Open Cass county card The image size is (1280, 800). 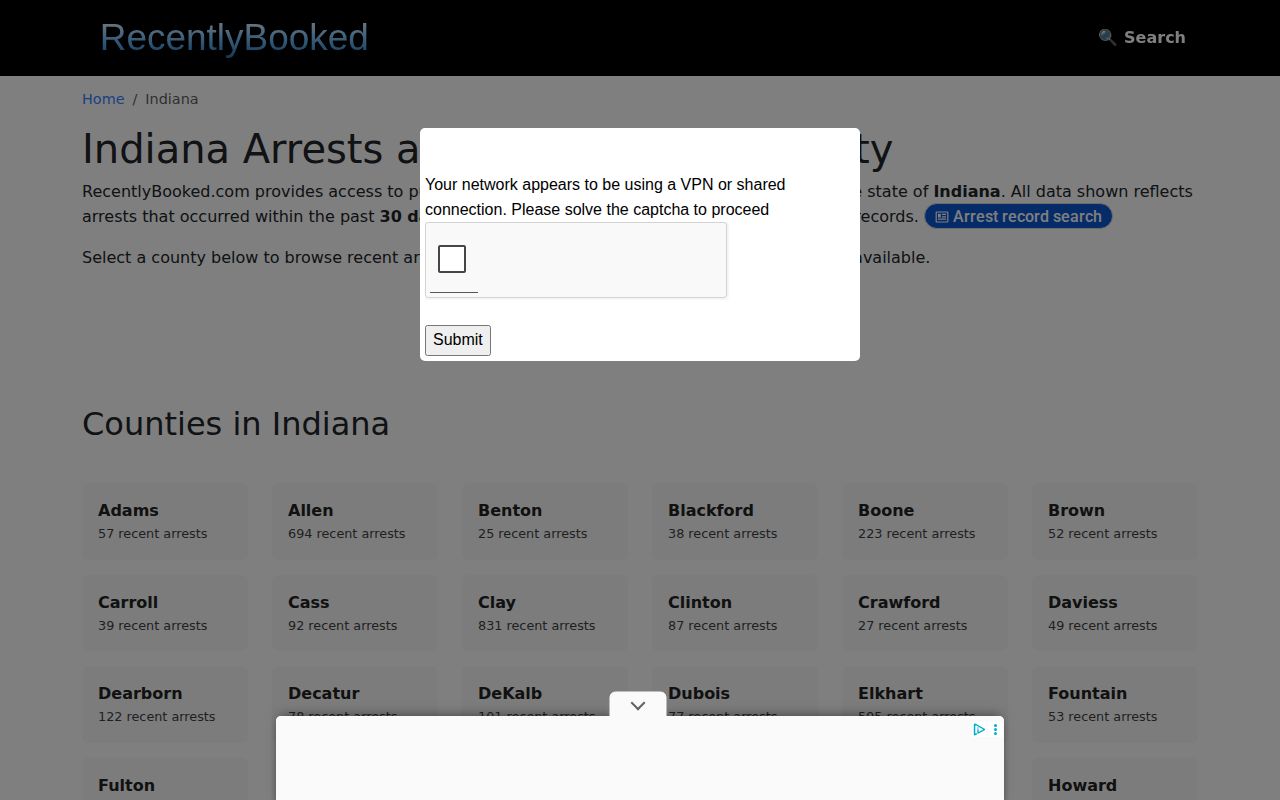355,613
